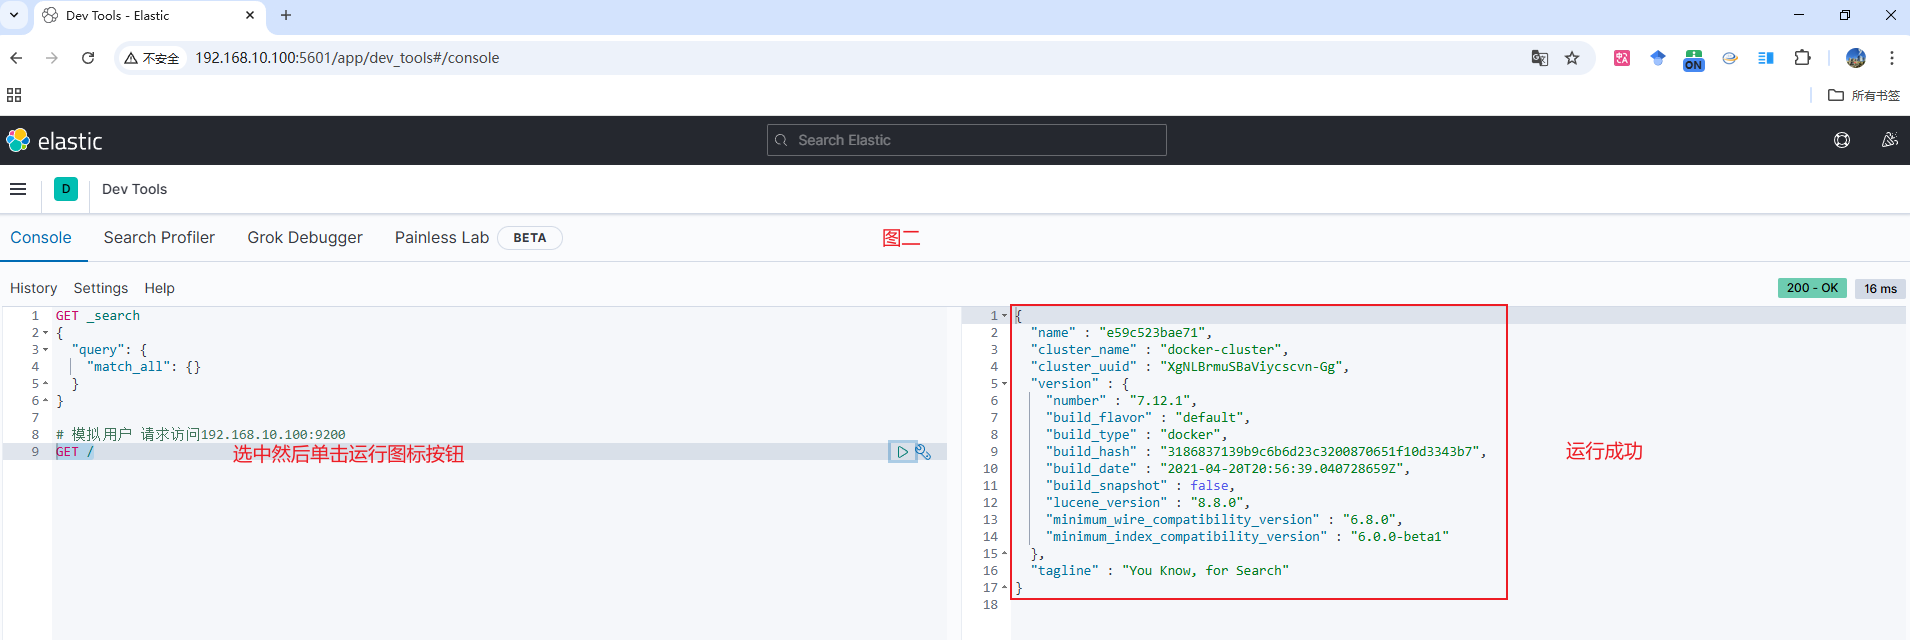Screen dimensions: 1910x640
Task: Open the browser extensions puzzle icon
Action: coord(1802,58)
